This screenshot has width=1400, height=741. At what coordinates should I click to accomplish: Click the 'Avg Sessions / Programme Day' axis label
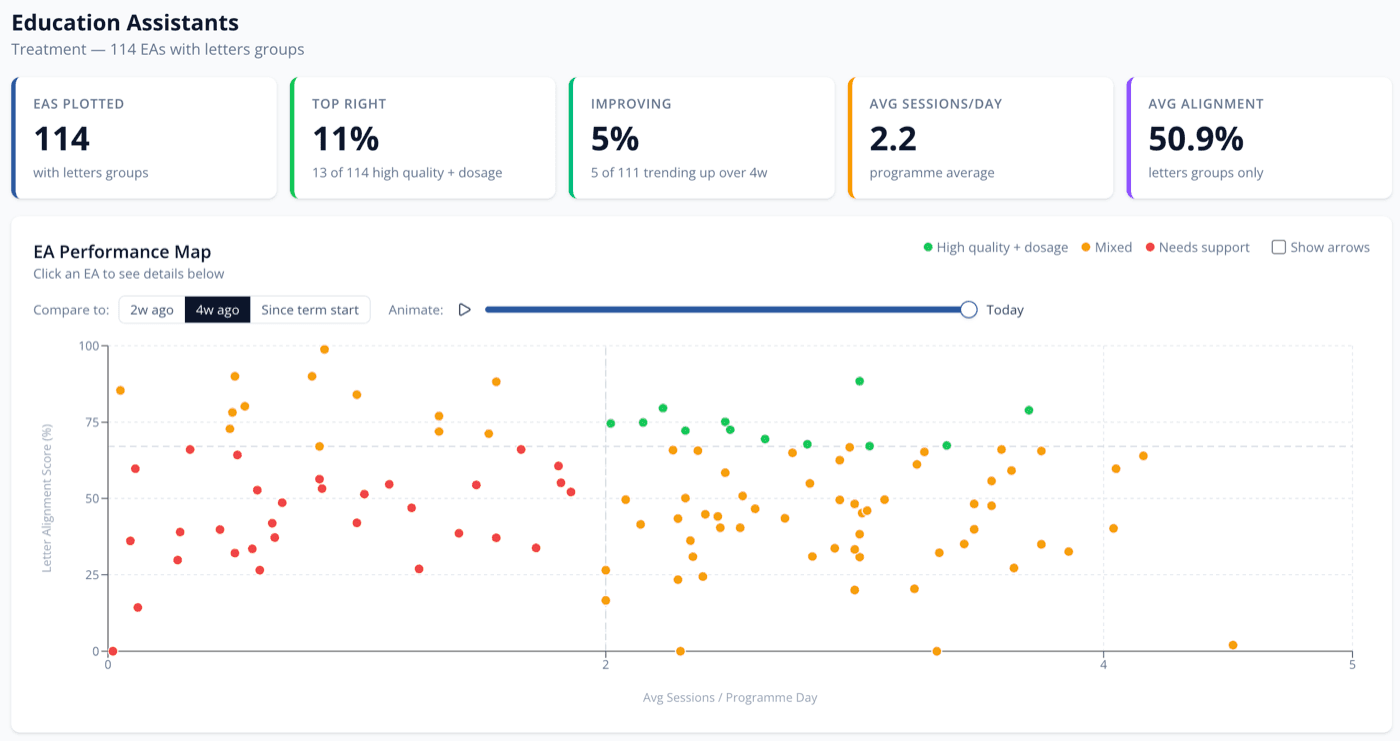pos(730,698)
